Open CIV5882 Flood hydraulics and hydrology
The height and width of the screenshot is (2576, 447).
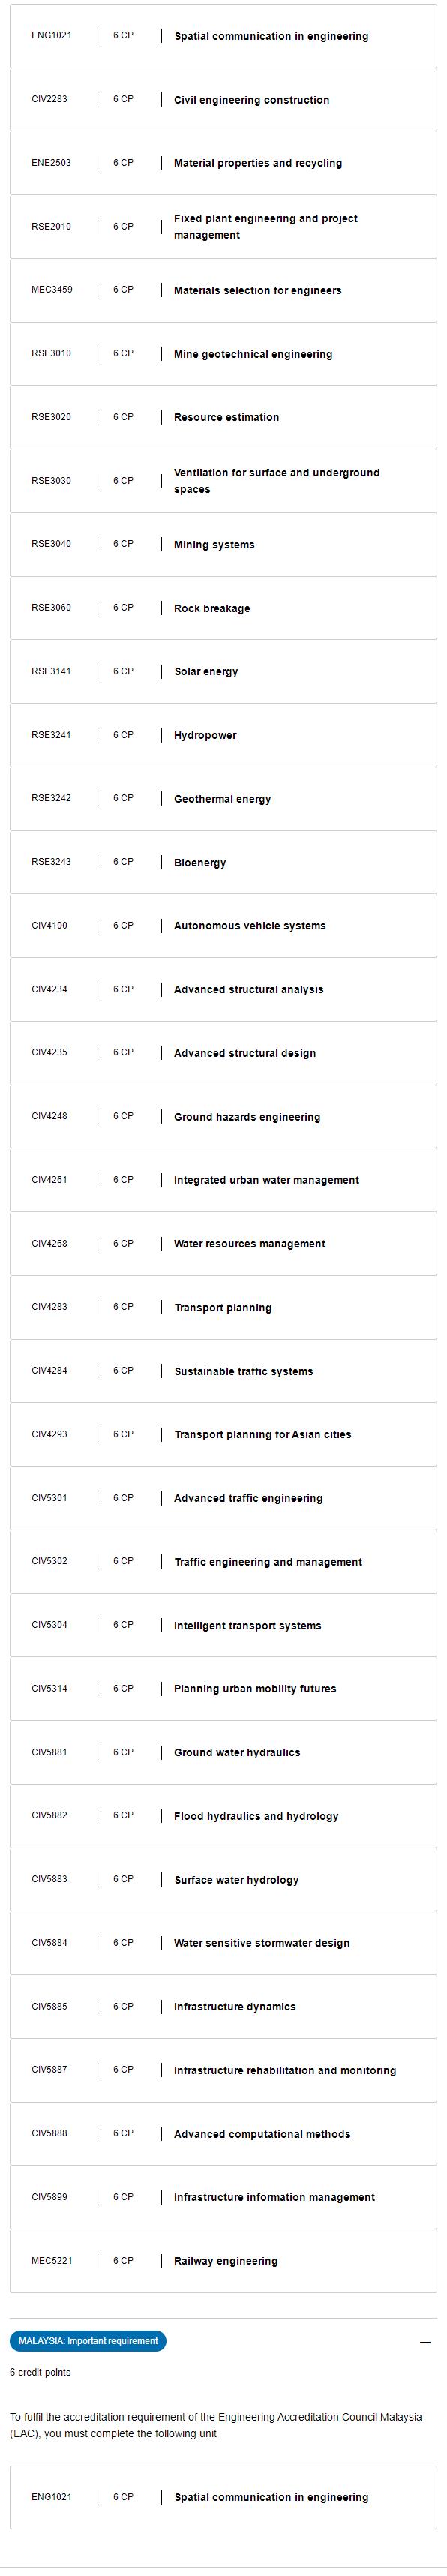point(223,1816)
